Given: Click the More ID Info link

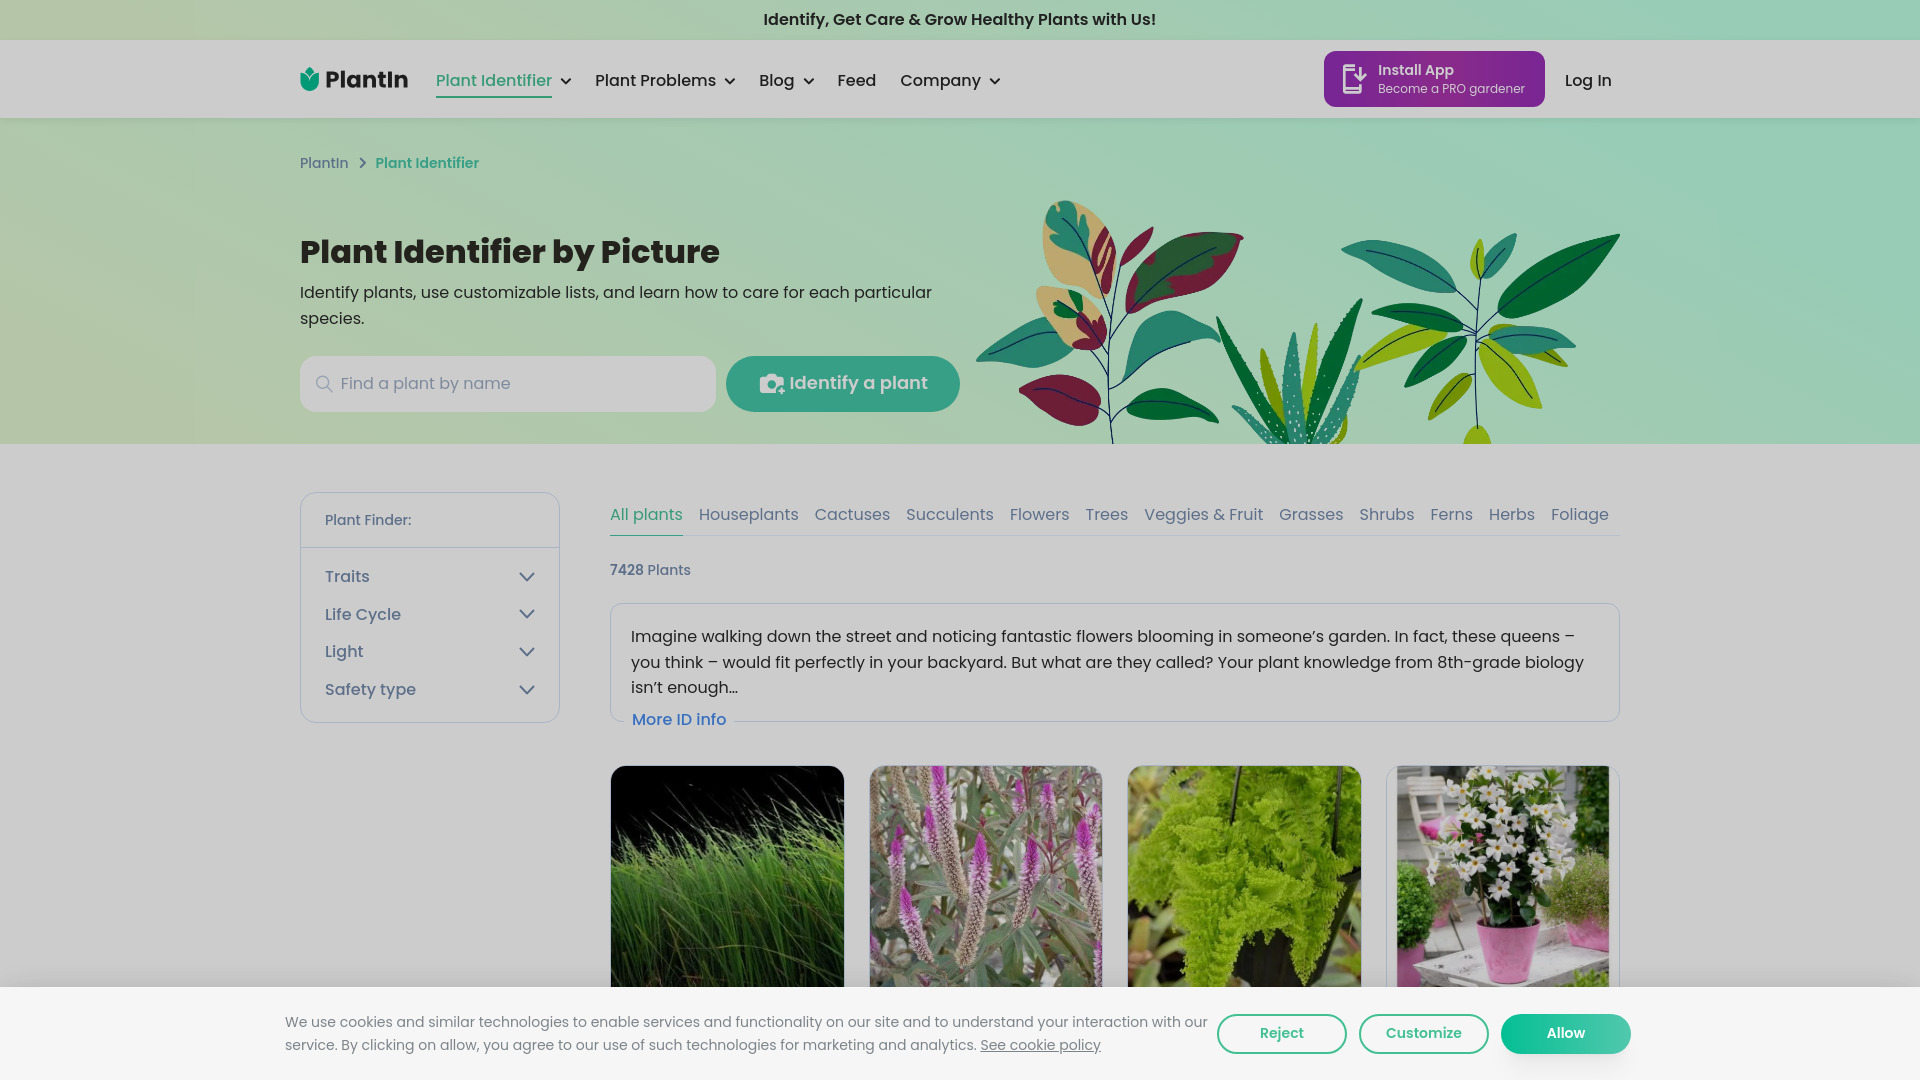Looking at the screenshot, I should click(678, 720).
